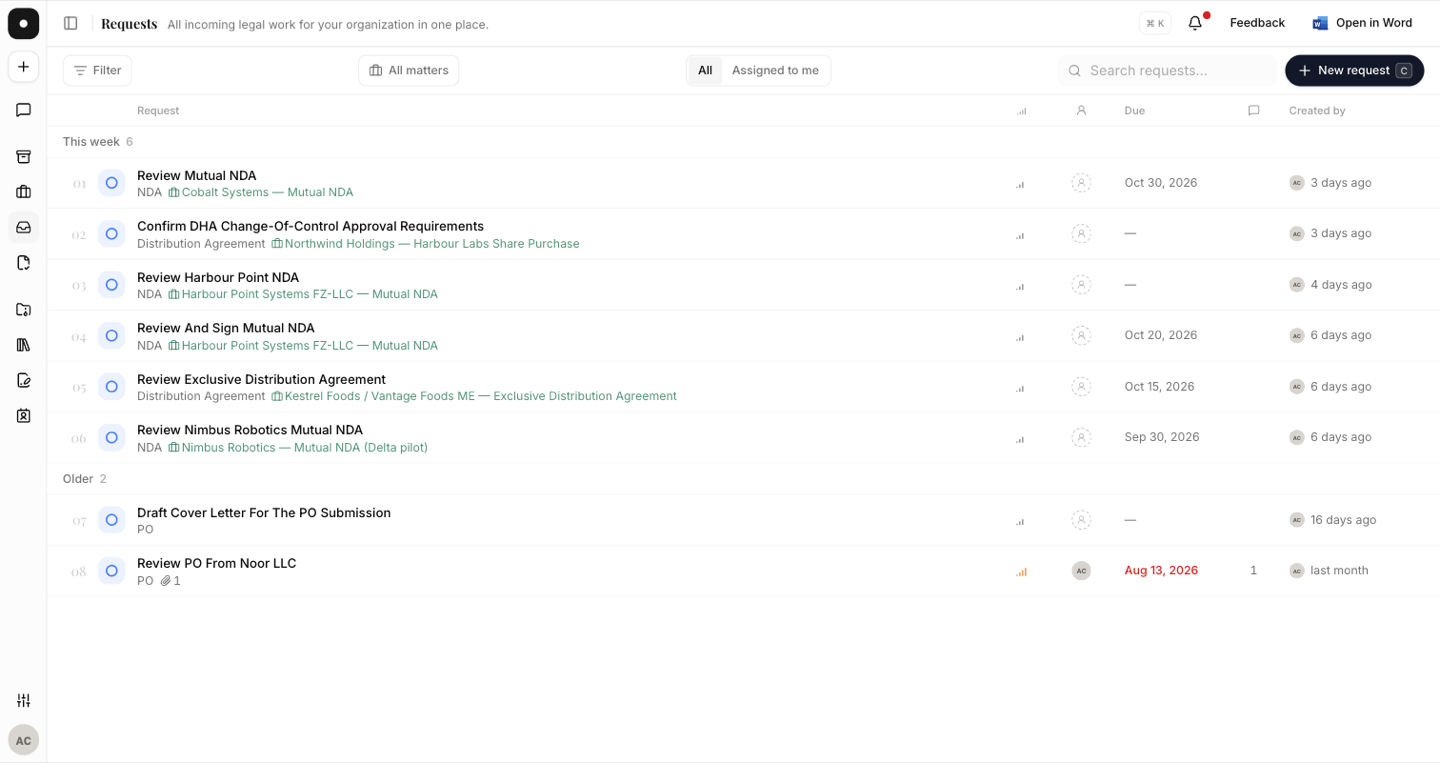Image resolution: width=1440 pixels, height=763 pixels.
Task: Click the Due column header
Action: point(1134,111)
